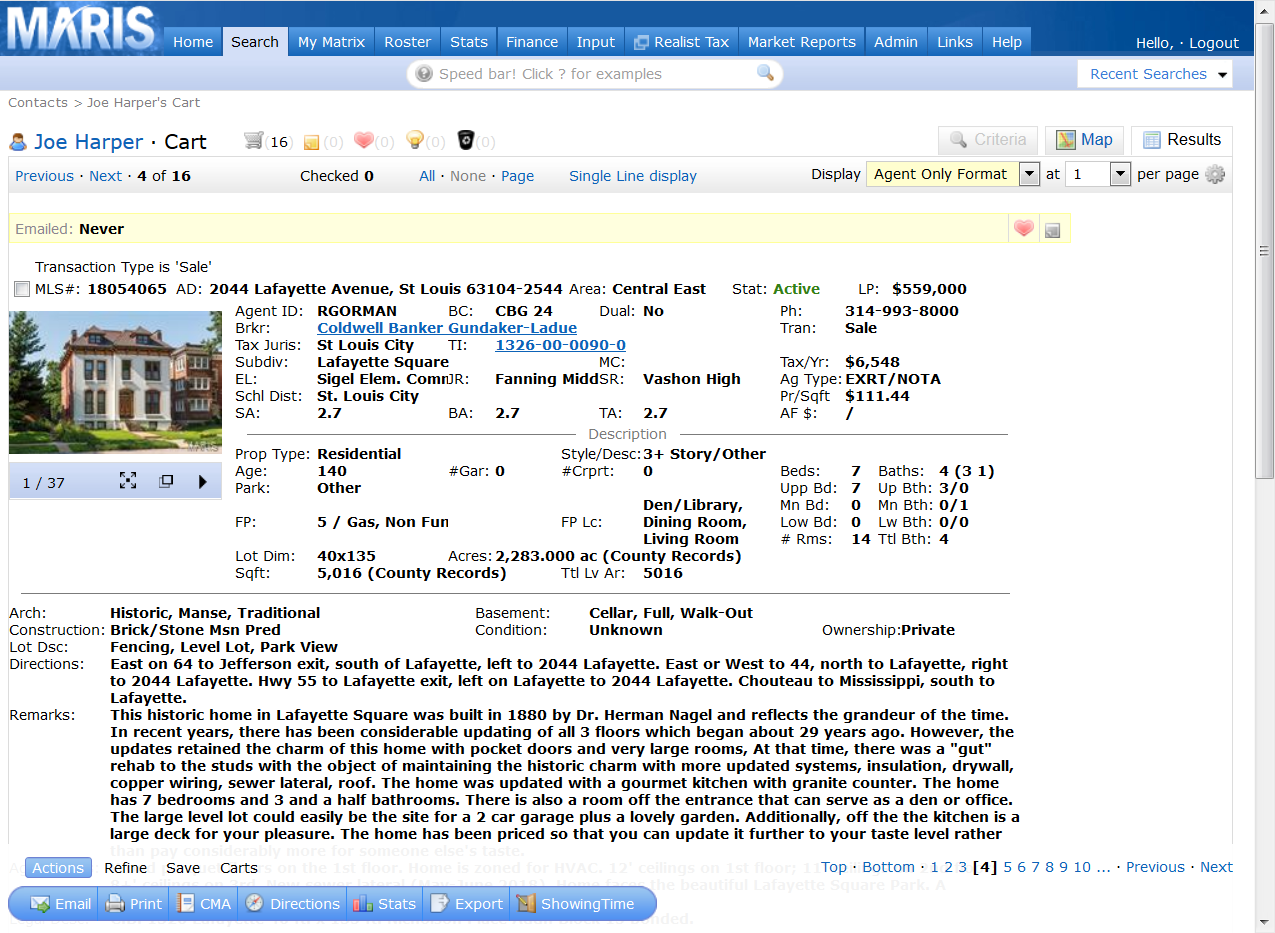Click the heart favorites icon in header

point(363,141)
